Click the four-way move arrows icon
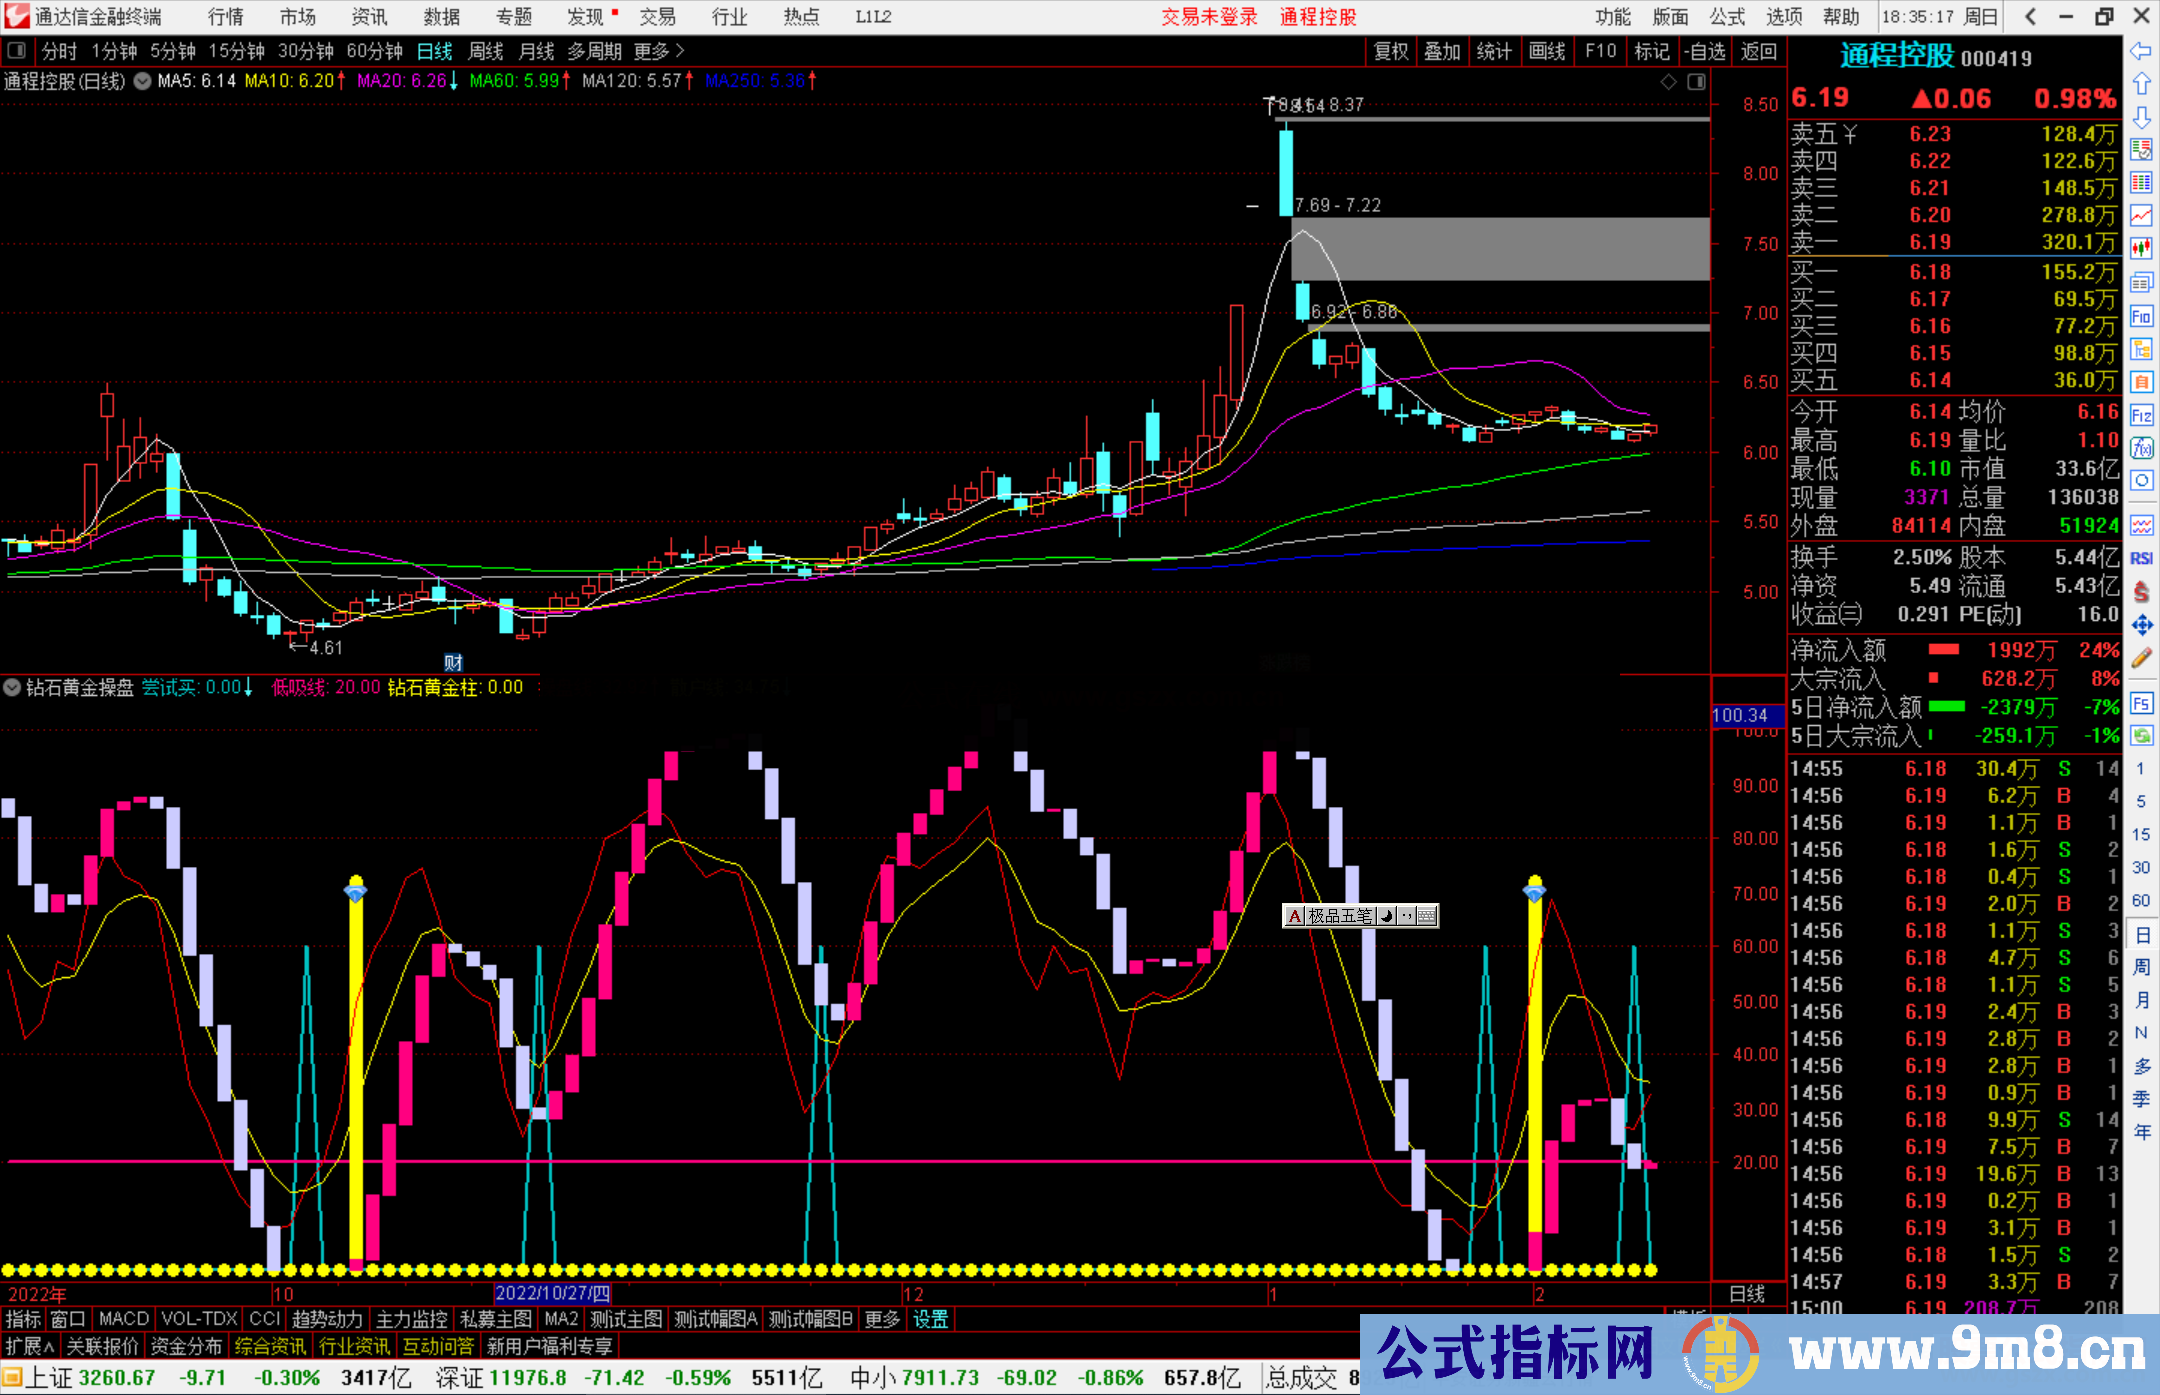The image size is (2160, 1395). pos(2141,625)
